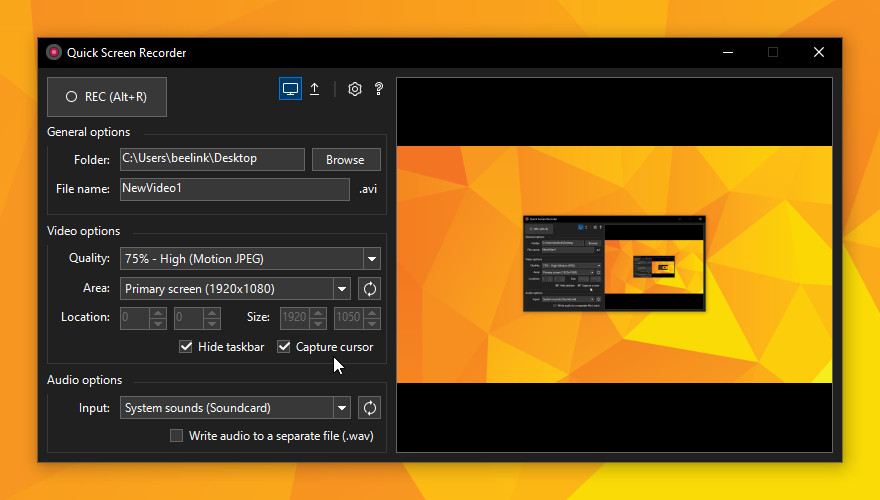The image size is (880, 500).
Task: Click the upload arrow icon
Action: 315,89
